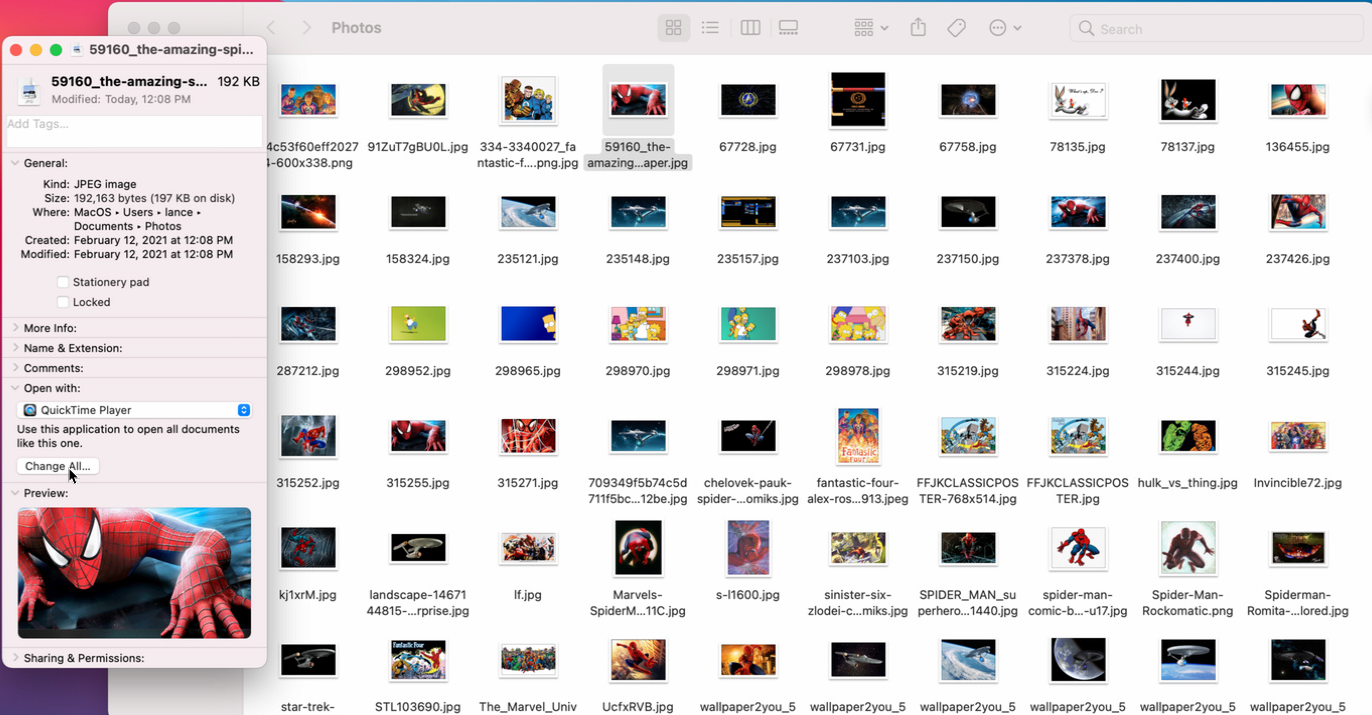1372x715 pixels.
Task: Click the kj1xrM.jpg file name label
Action: (308, 595)
